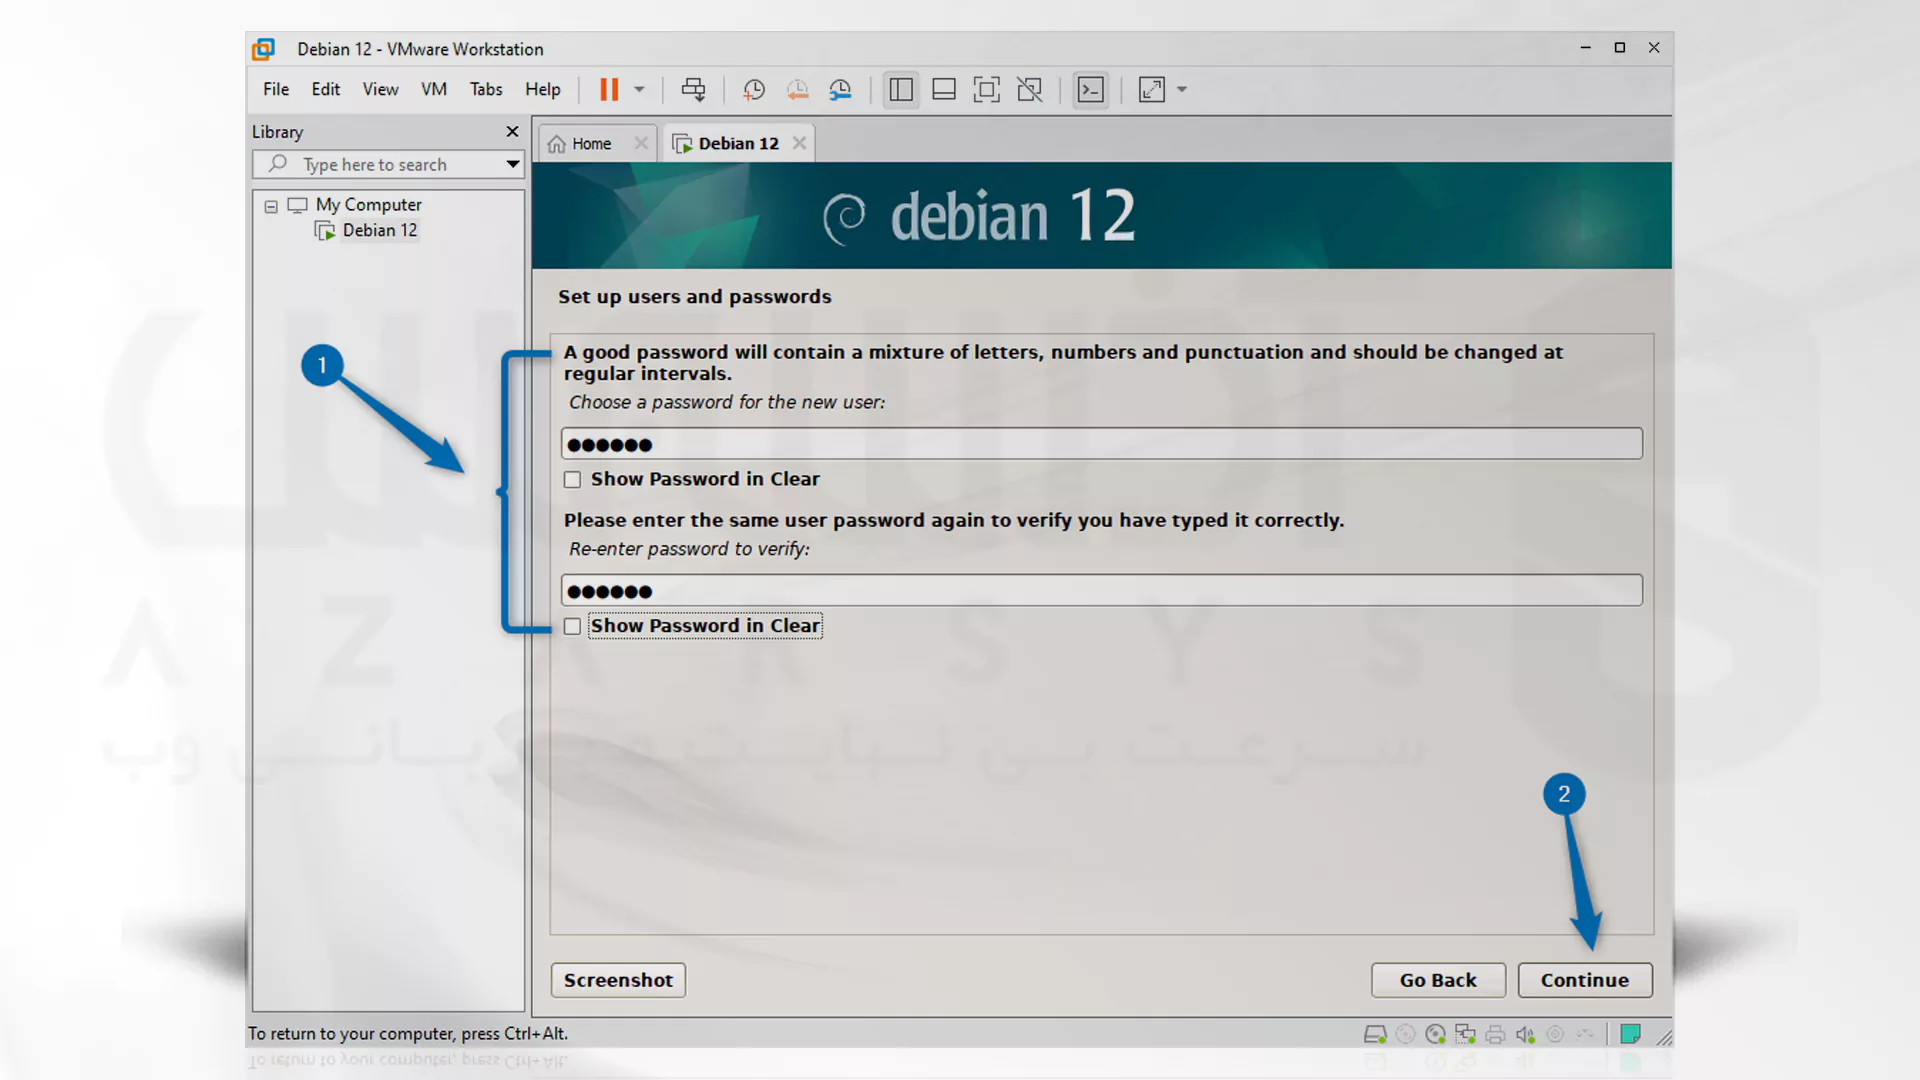The width and height of the screenshot is (1920, 1080).
Task: Open the File menu
Action: [x=276, y=90]
